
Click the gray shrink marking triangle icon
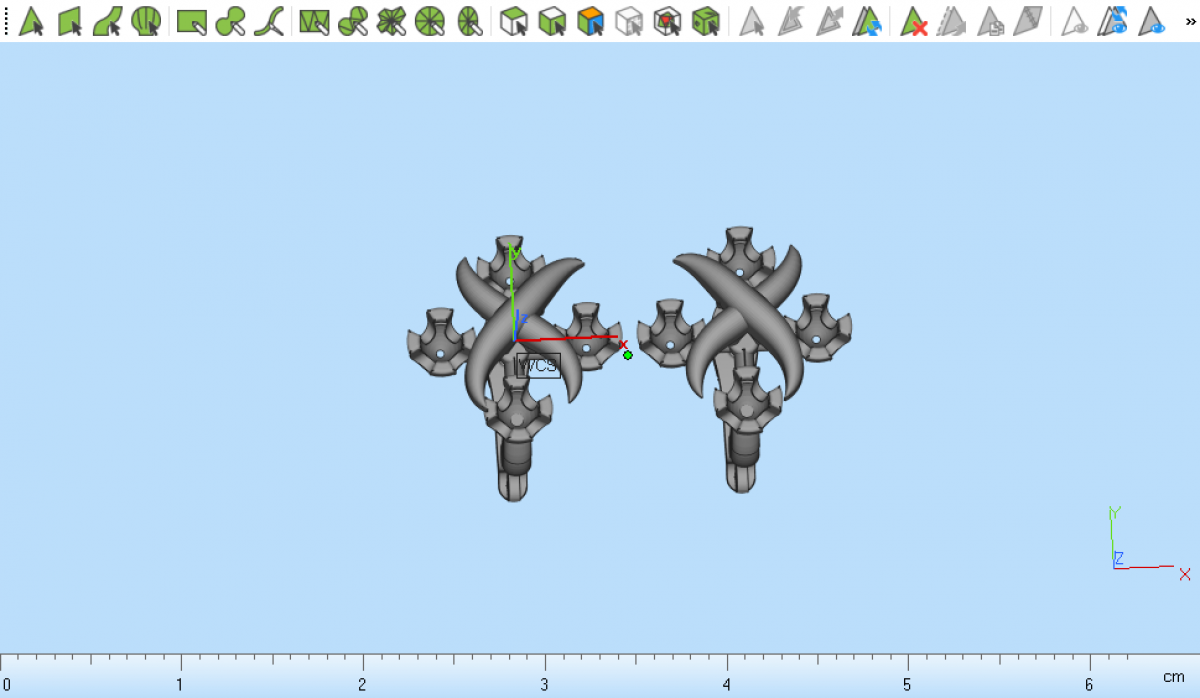click(791, 20)
